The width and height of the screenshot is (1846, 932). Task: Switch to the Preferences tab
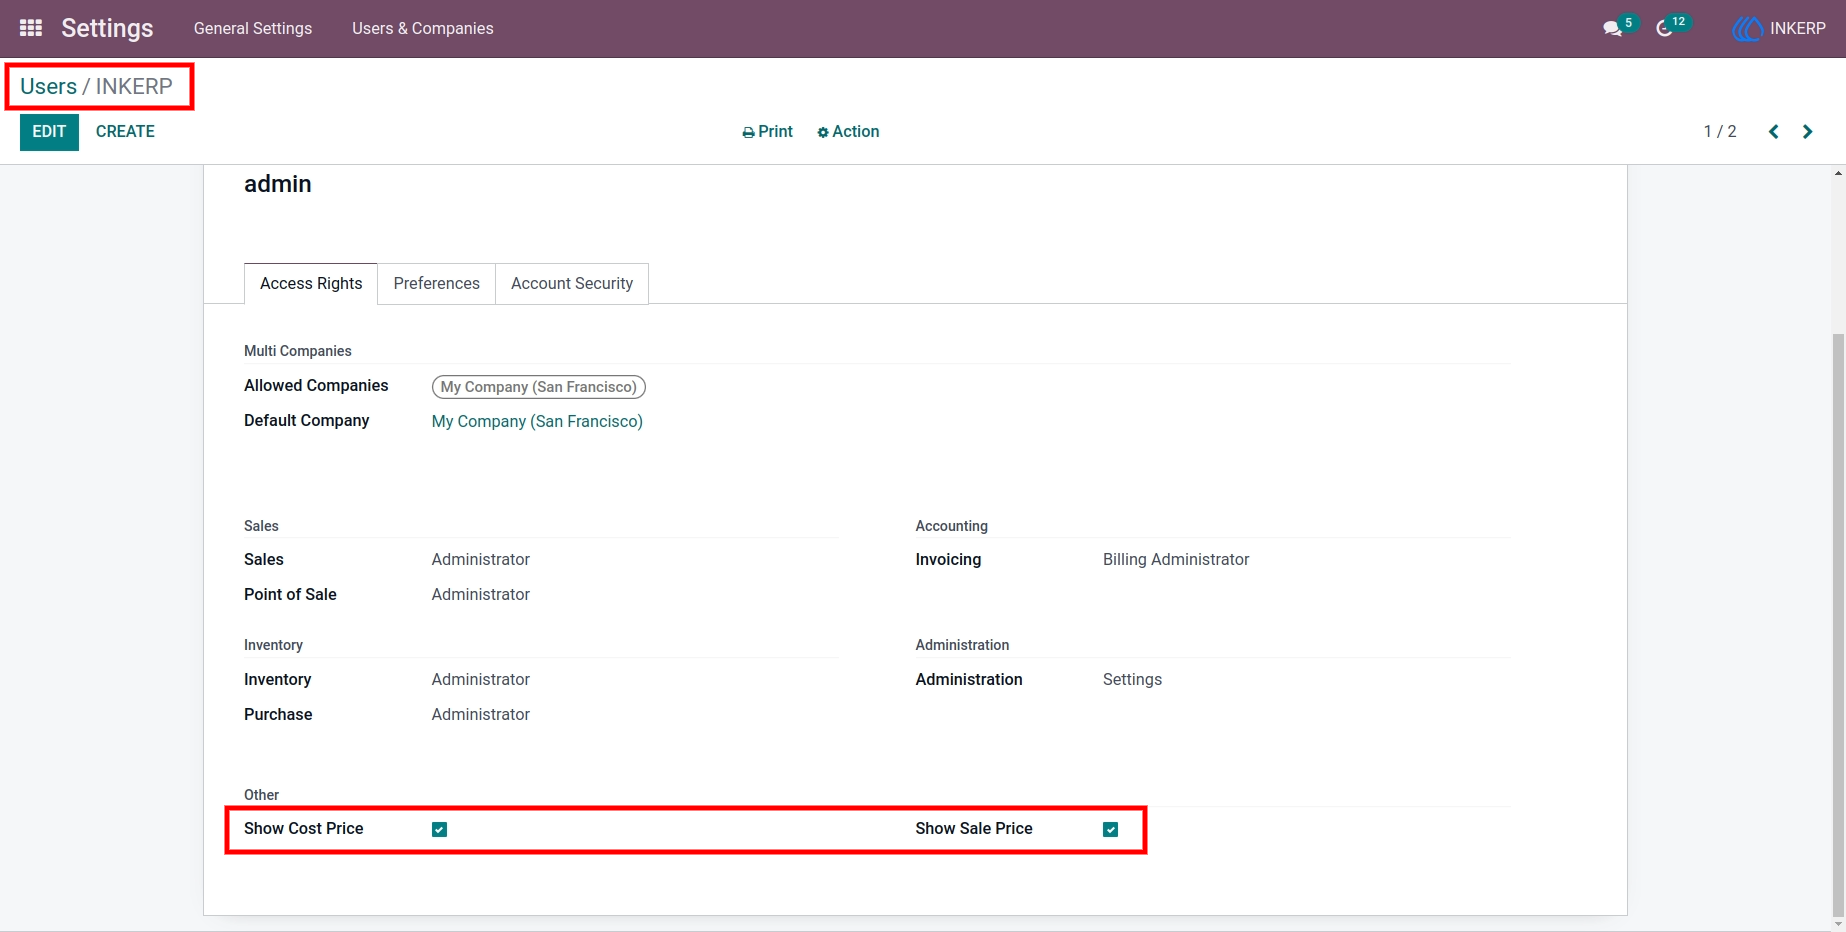[x=436, y=284]
